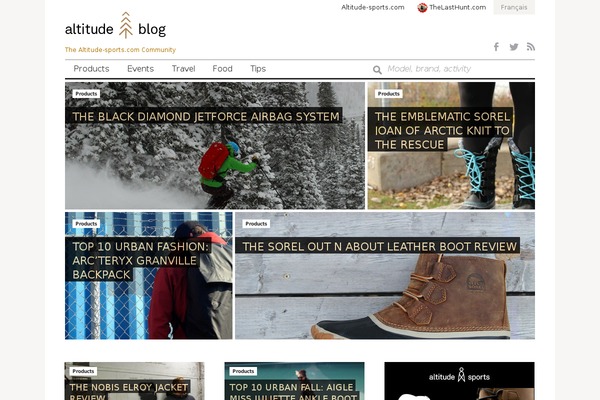Open the Food menu item
This screenshot has width=600, height=400.
222,69
